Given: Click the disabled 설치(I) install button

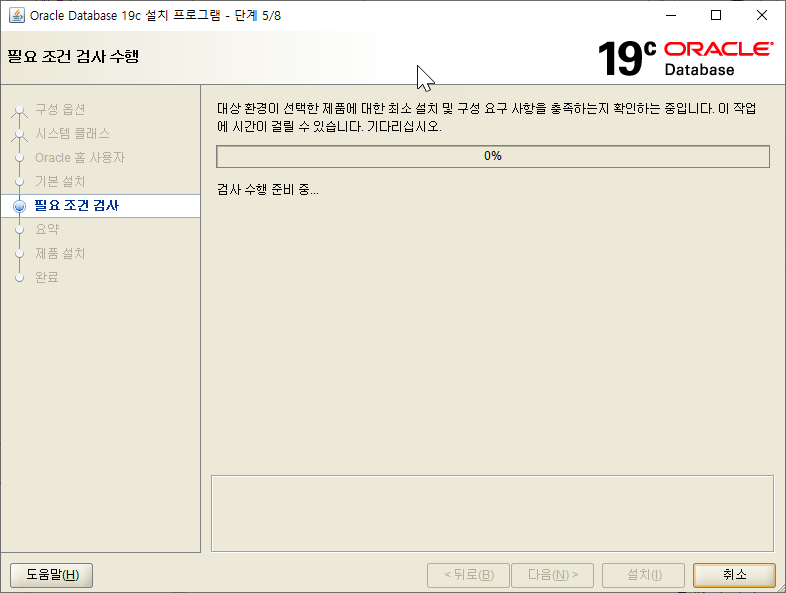Looking at the screenshot, I should point(644,574).
